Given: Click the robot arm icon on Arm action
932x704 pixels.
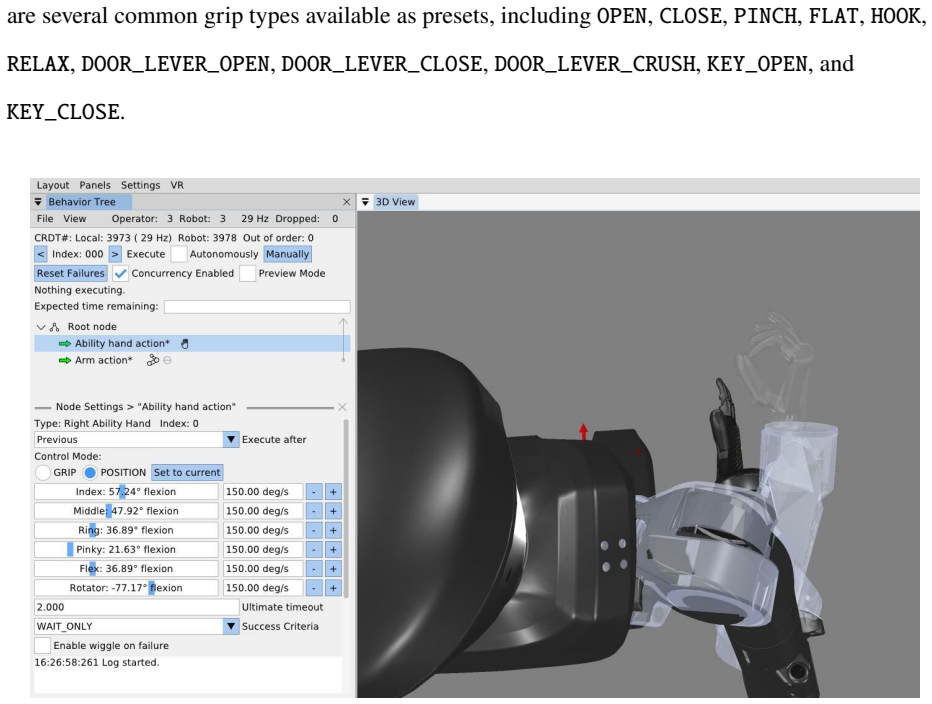Looking at the screenshot, I should tap(153, 360).
